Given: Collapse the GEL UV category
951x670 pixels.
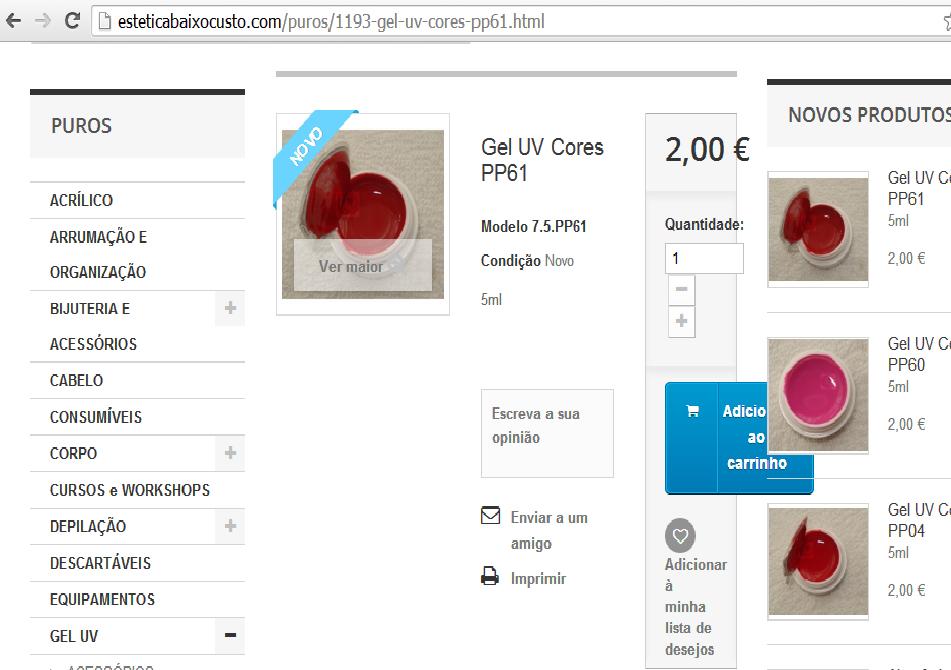Looking at the screenshot, I should [x=230, y=635].
